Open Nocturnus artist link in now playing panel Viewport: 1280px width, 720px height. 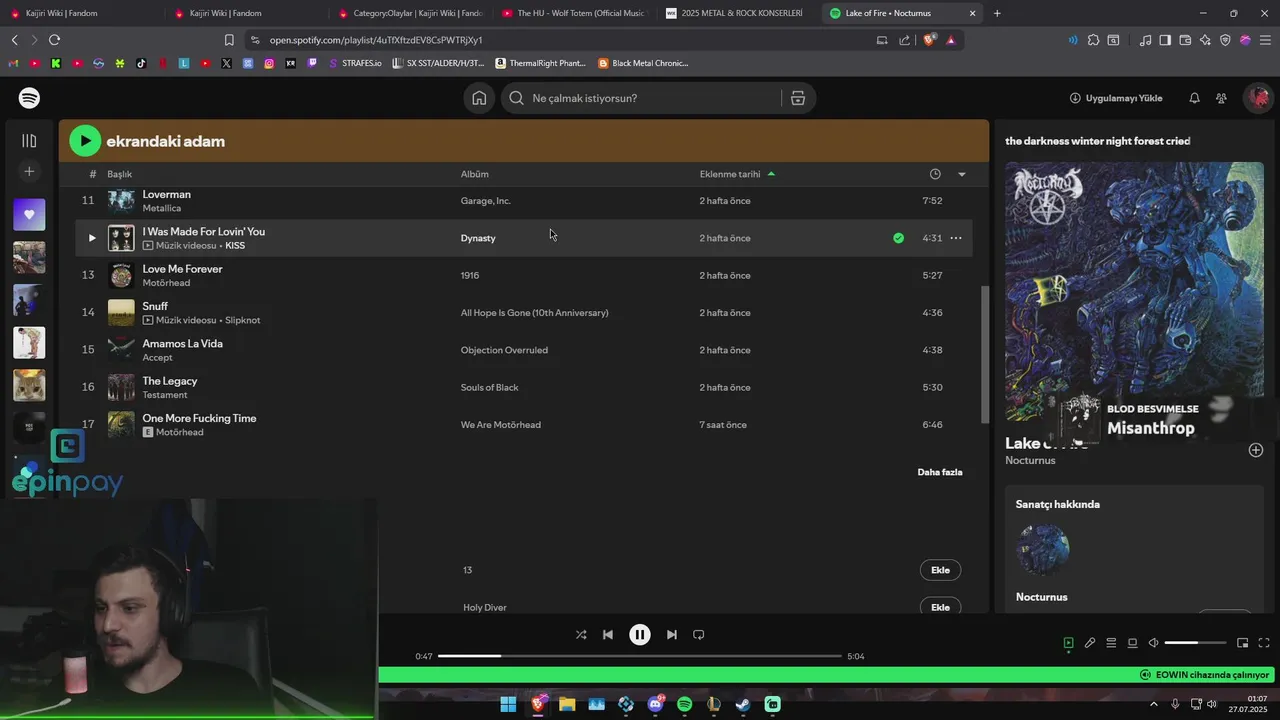[x=1030, y=461]
